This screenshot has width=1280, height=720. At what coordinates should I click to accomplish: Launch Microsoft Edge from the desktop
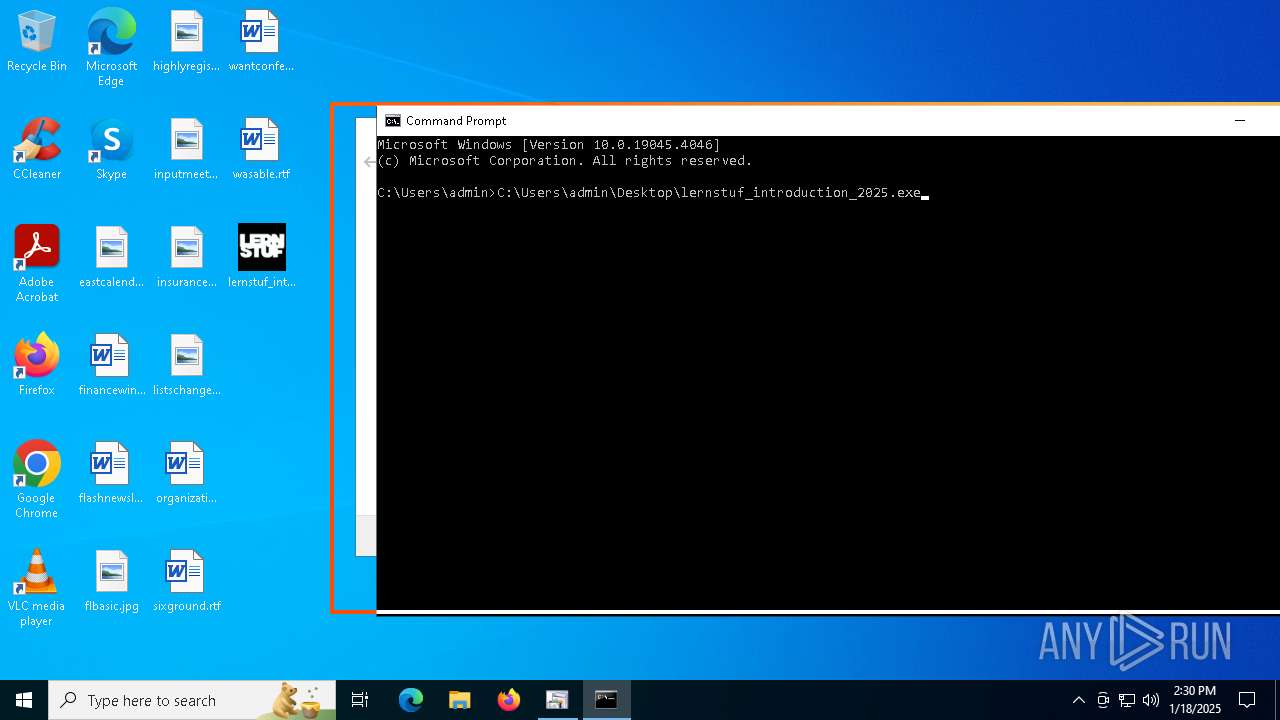[x=111, y=47]
